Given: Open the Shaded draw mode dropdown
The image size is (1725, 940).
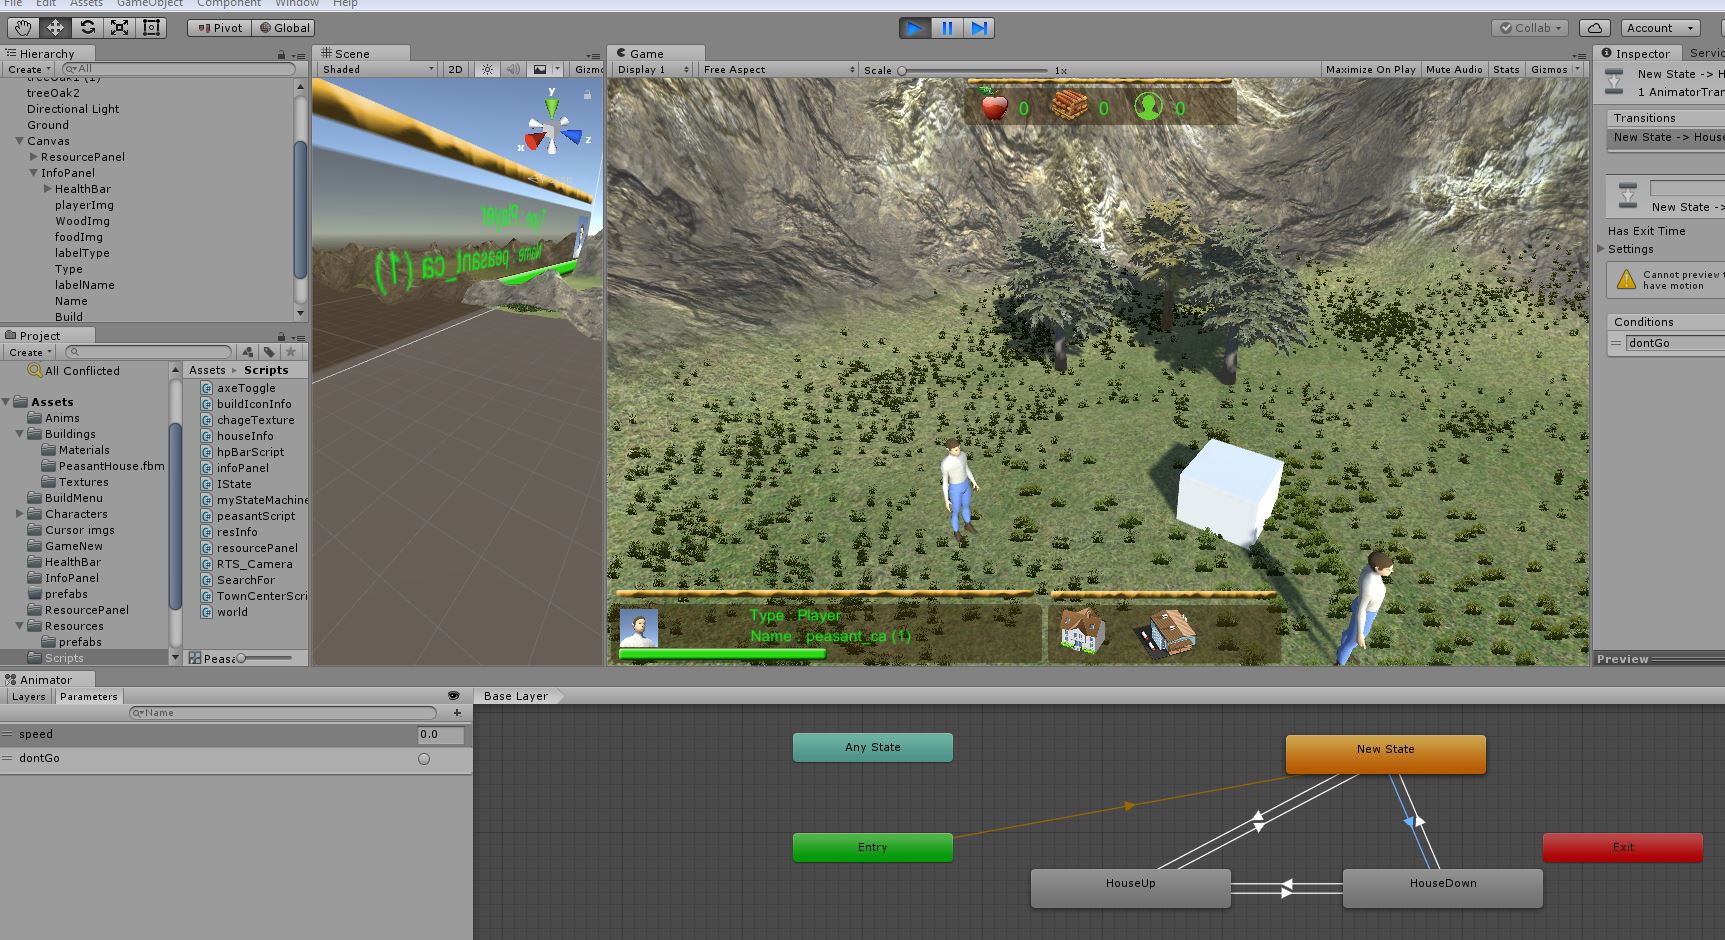Looking at the screenshot, I should coord(375,69).
